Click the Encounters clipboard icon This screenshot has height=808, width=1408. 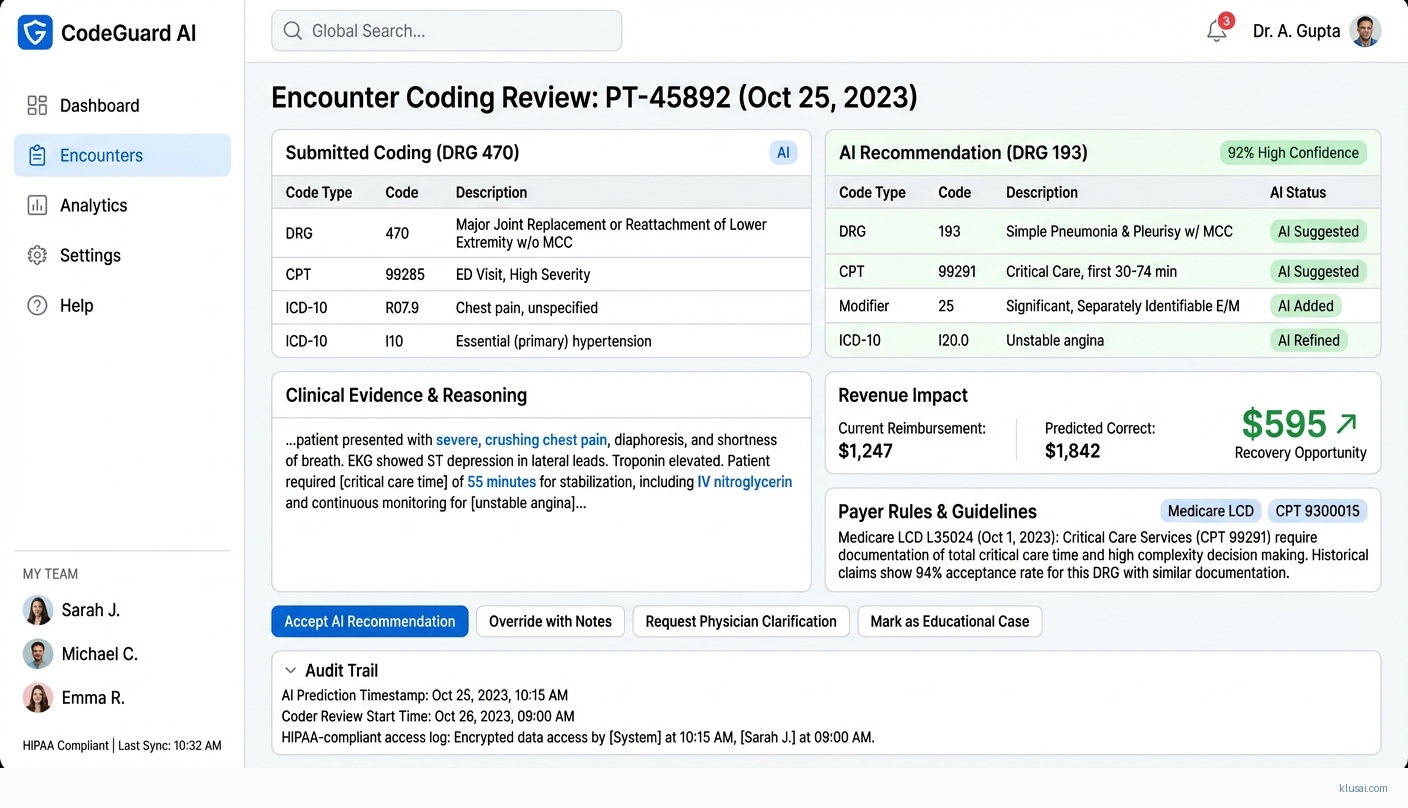(37, 155)
